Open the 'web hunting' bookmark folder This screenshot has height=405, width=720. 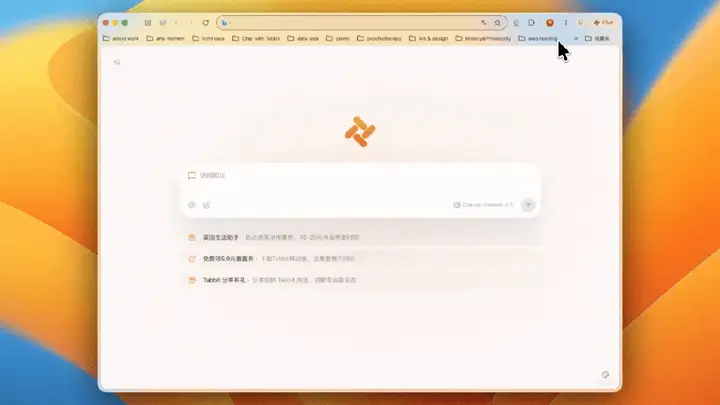tap(538, 39)
